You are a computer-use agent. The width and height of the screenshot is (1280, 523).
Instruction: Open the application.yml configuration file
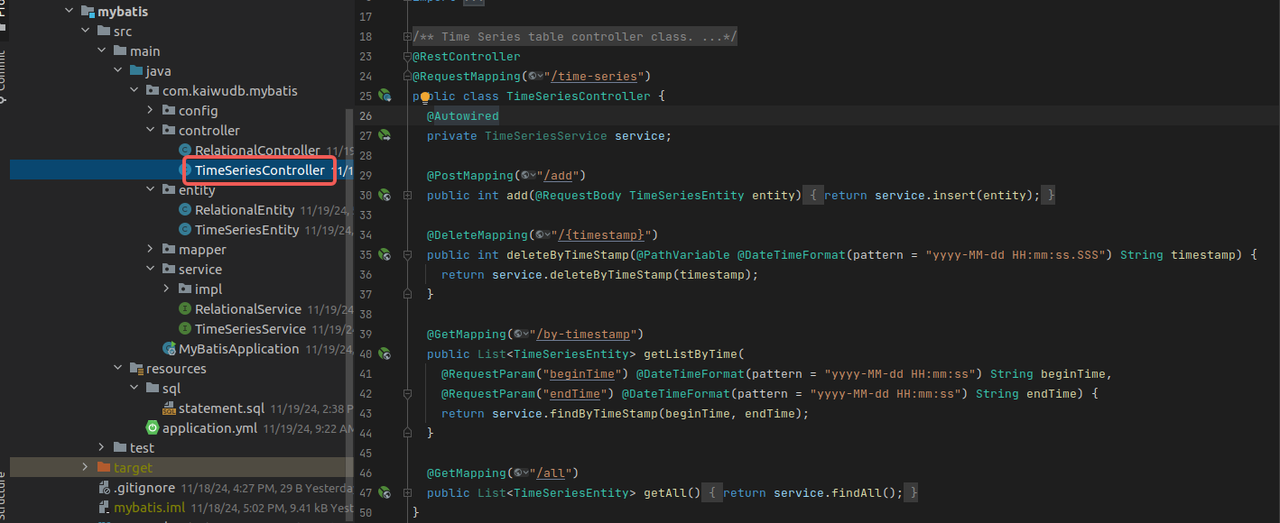[x=209, y=428]
